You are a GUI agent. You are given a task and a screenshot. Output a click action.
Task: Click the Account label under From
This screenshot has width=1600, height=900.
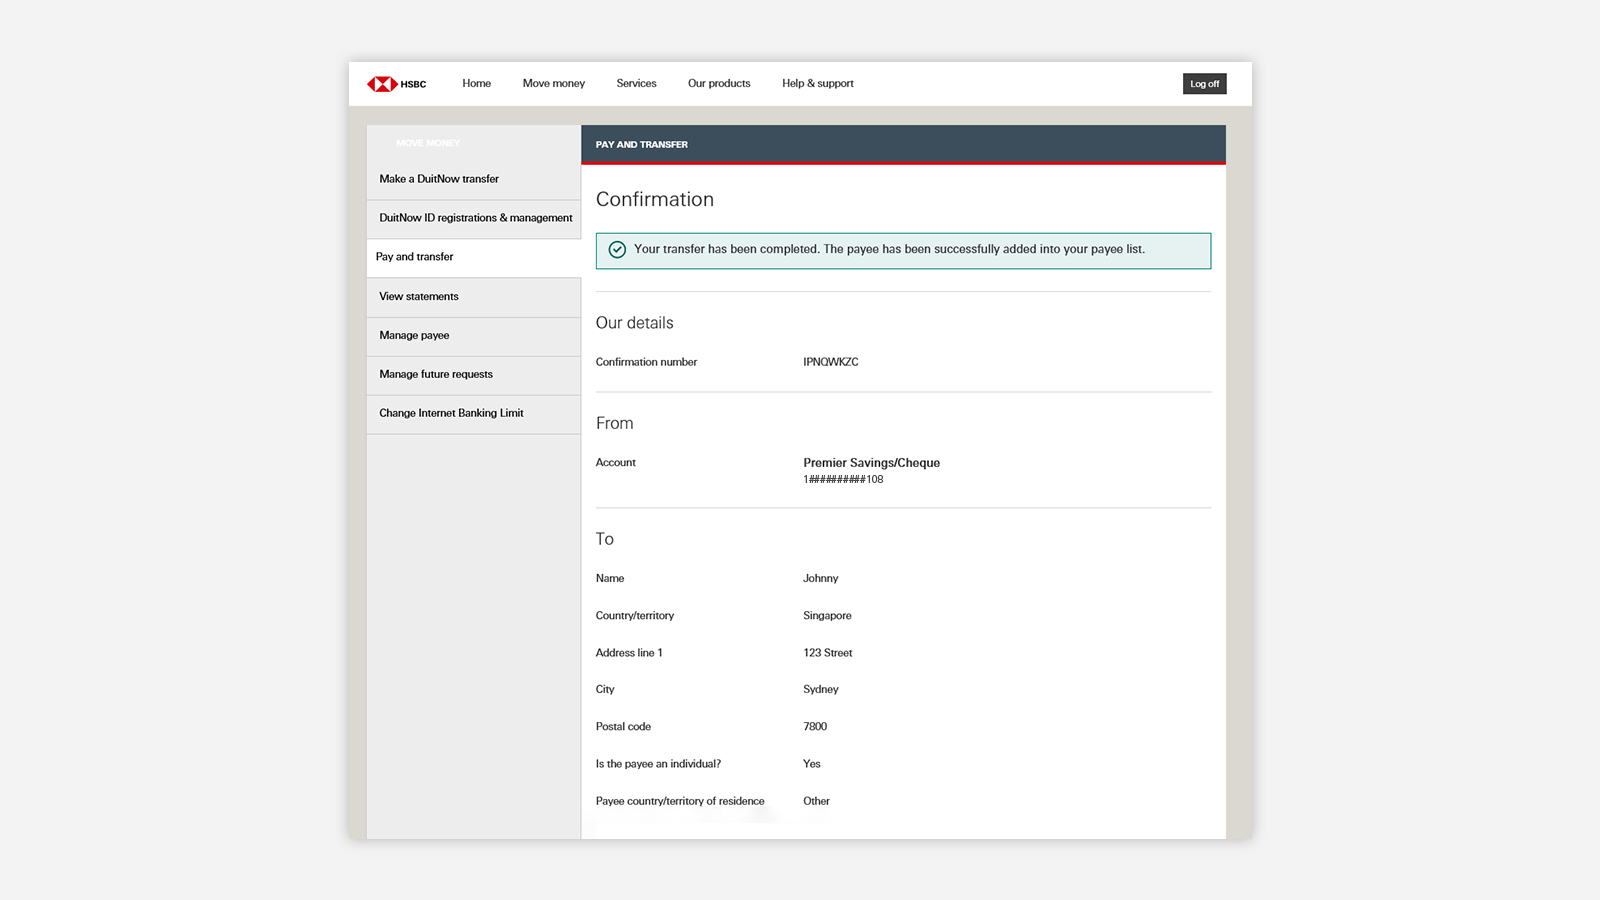tap(615, 463)
